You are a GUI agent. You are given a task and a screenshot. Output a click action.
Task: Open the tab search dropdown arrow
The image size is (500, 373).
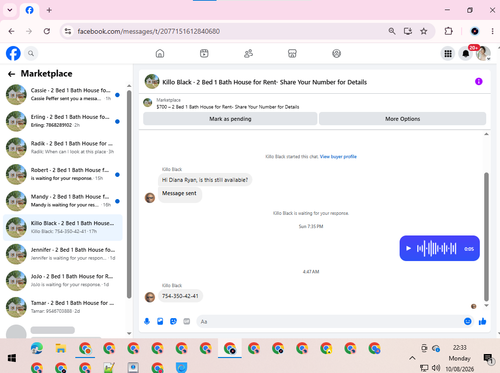pyautogui.click(x=10, y=10)
